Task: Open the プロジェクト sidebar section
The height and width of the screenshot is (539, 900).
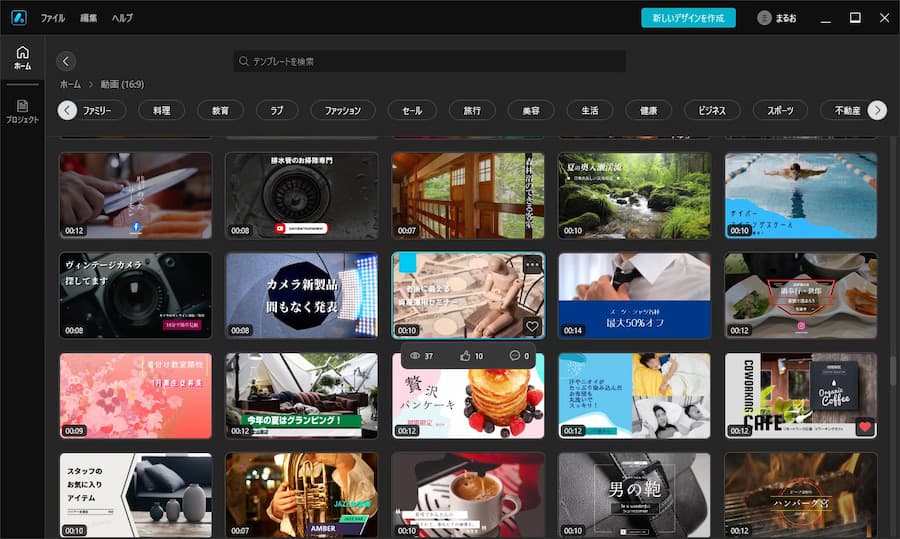Action: 22,111
